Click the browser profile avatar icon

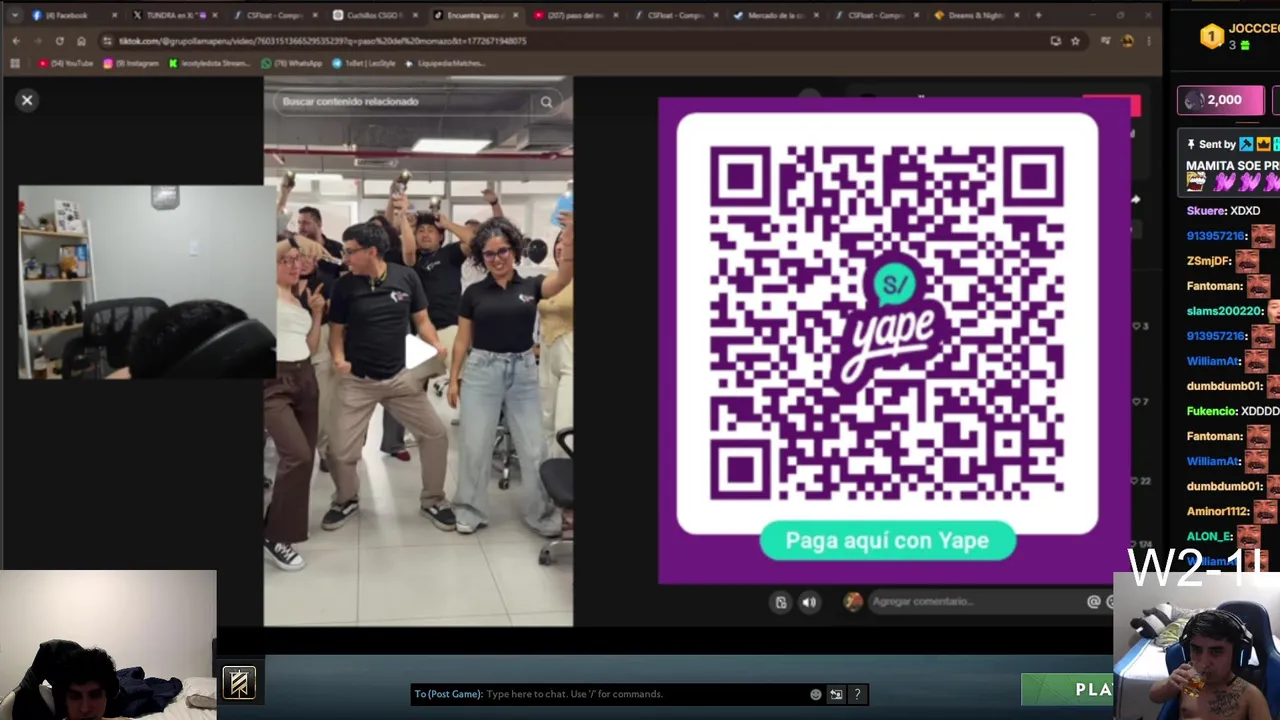1128,41
